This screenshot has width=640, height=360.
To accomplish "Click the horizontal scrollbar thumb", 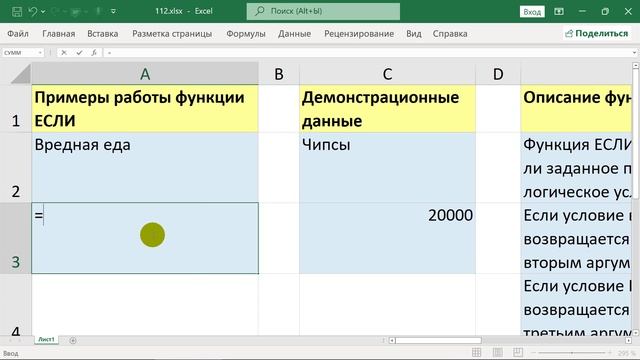I will (x=438, y=340).
